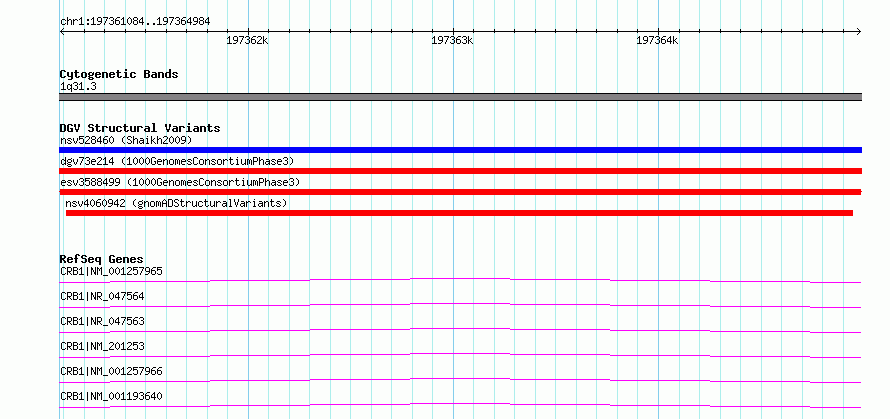Select the CRB1|NM_201253 magenta gene line
Image resolution: width=890 pixels, height=419 pixels.
click(x=460, y=355)
